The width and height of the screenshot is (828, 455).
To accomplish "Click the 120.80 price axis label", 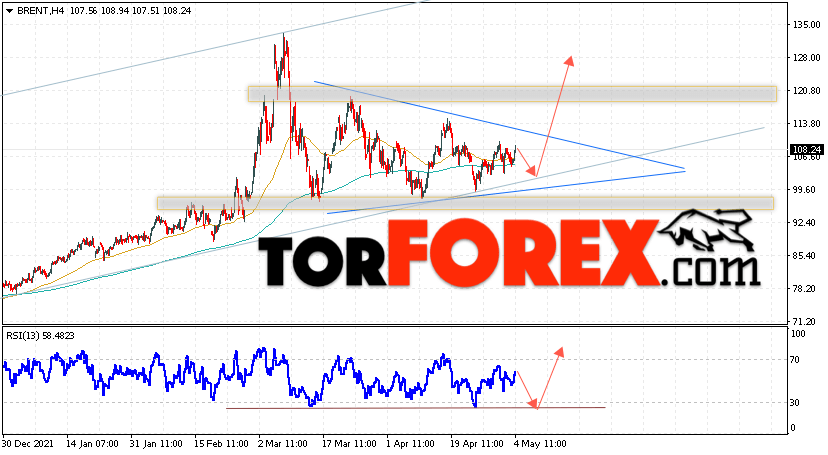I will click(x=806, y=91).
